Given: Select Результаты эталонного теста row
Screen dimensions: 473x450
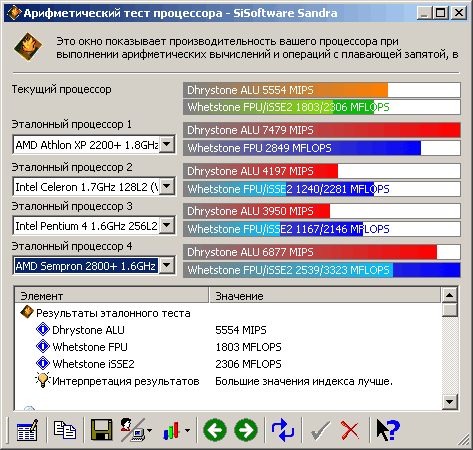Looking at the screenshot, I should point(228,313).
